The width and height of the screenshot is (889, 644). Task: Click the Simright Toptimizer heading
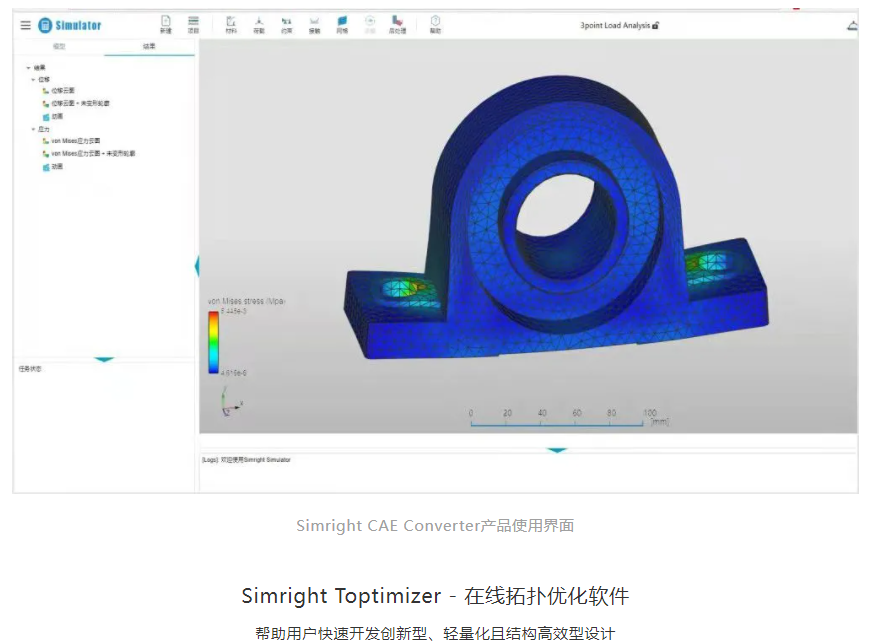[435, 596]
